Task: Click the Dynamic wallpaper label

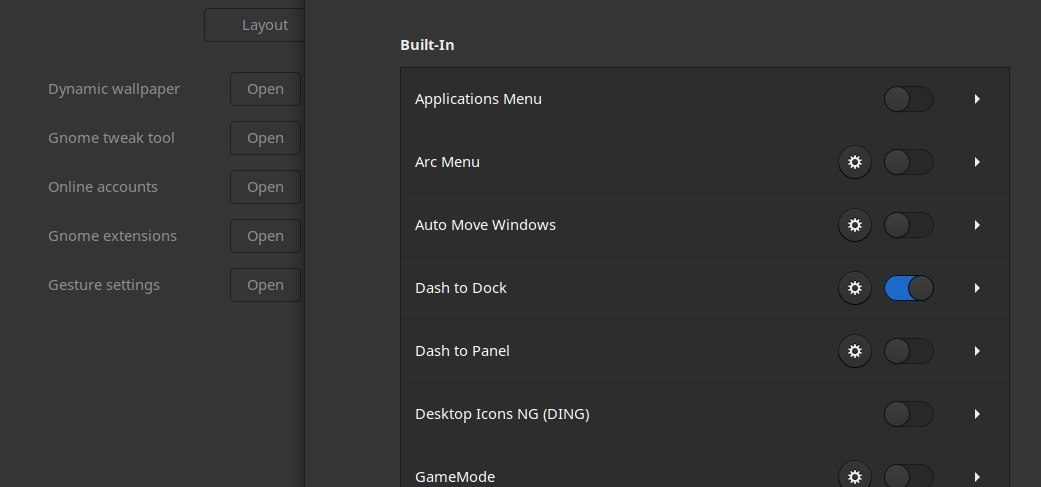Action: point(114,89)
